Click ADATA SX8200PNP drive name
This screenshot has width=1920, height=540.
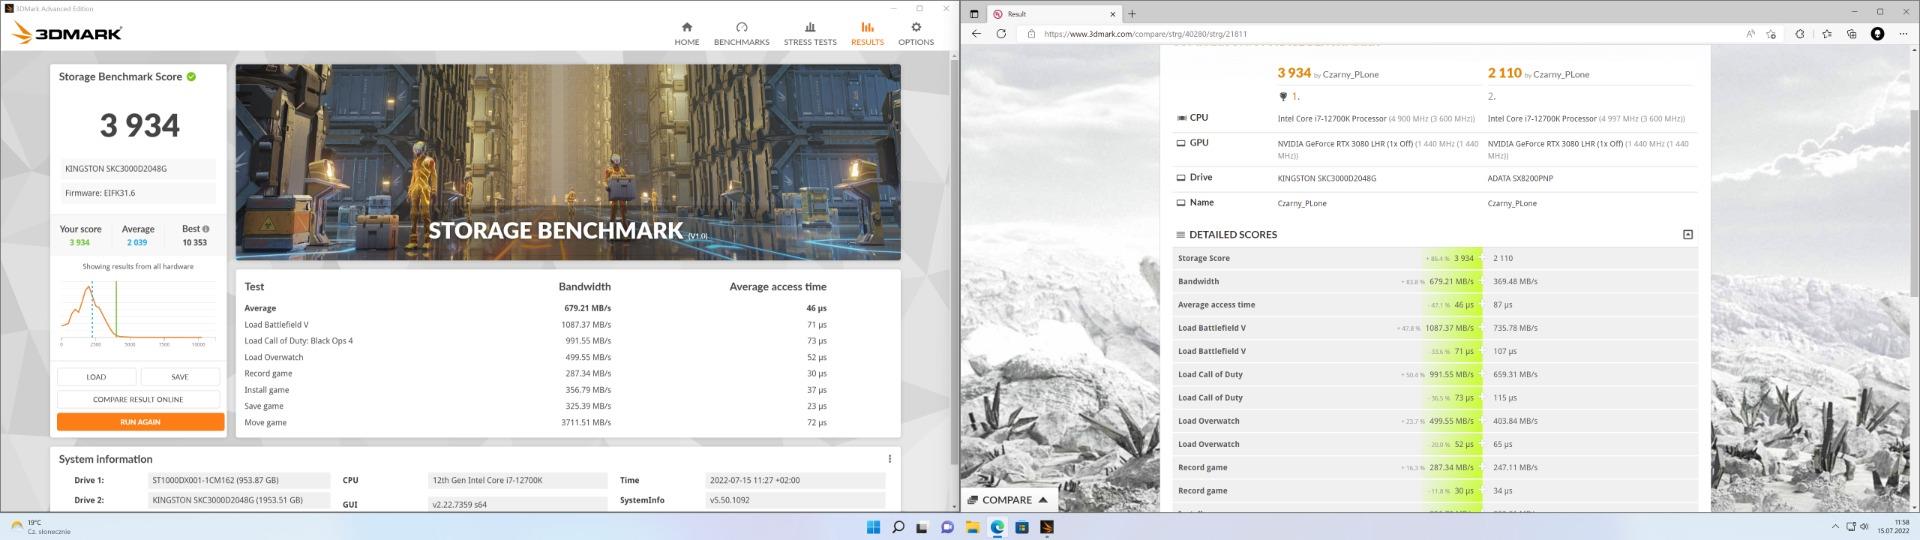click(1520, 178)
